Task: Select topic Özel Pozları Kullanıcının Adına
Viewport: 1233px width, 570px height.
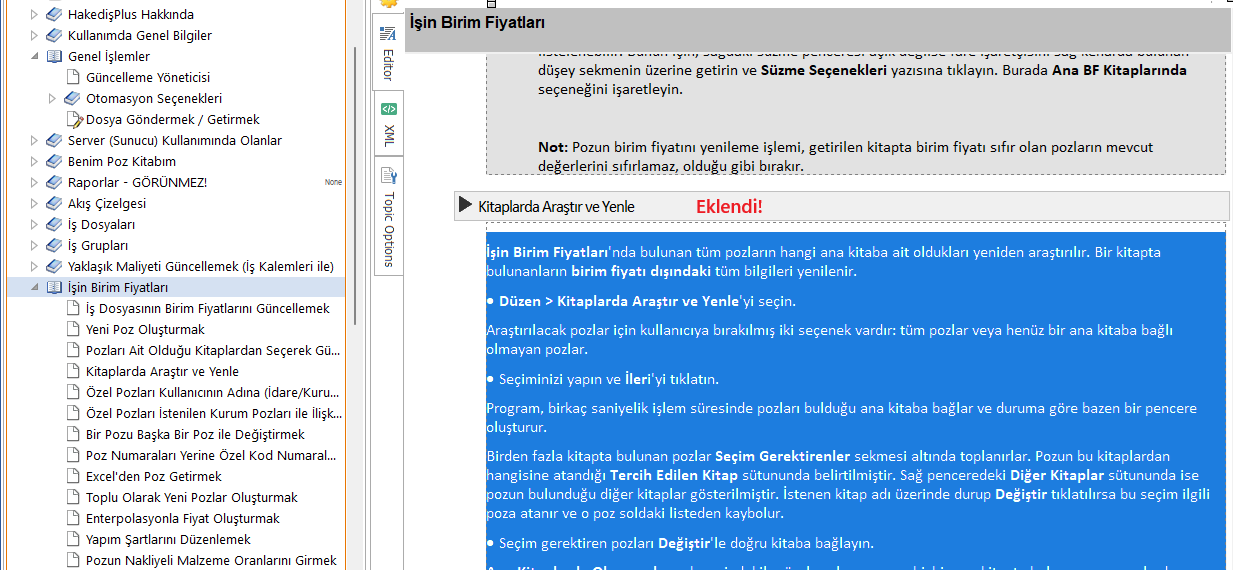Action: [x=213, y=393]
